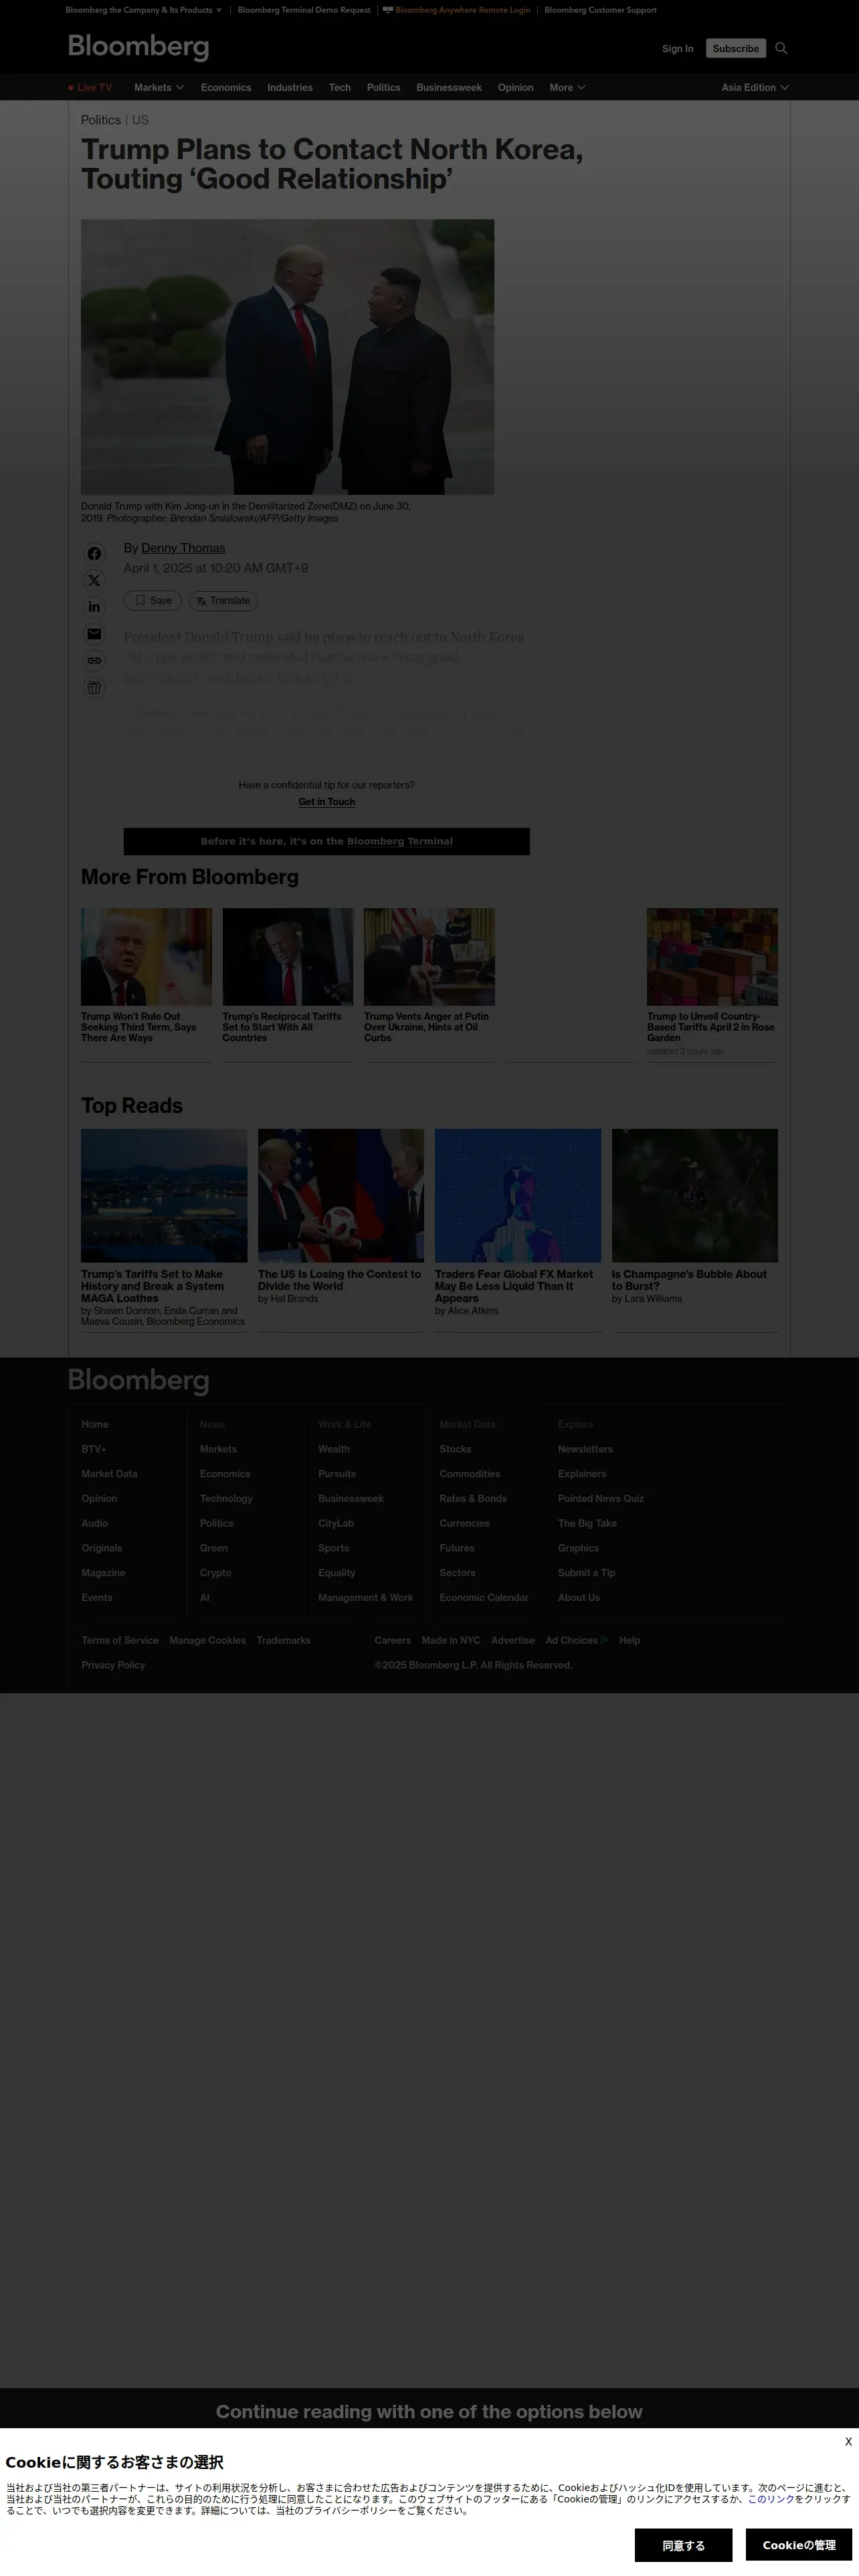Expand Markets dropdown in navigation
Viewport: 859px width, 2576px height.
click(159, 88)
